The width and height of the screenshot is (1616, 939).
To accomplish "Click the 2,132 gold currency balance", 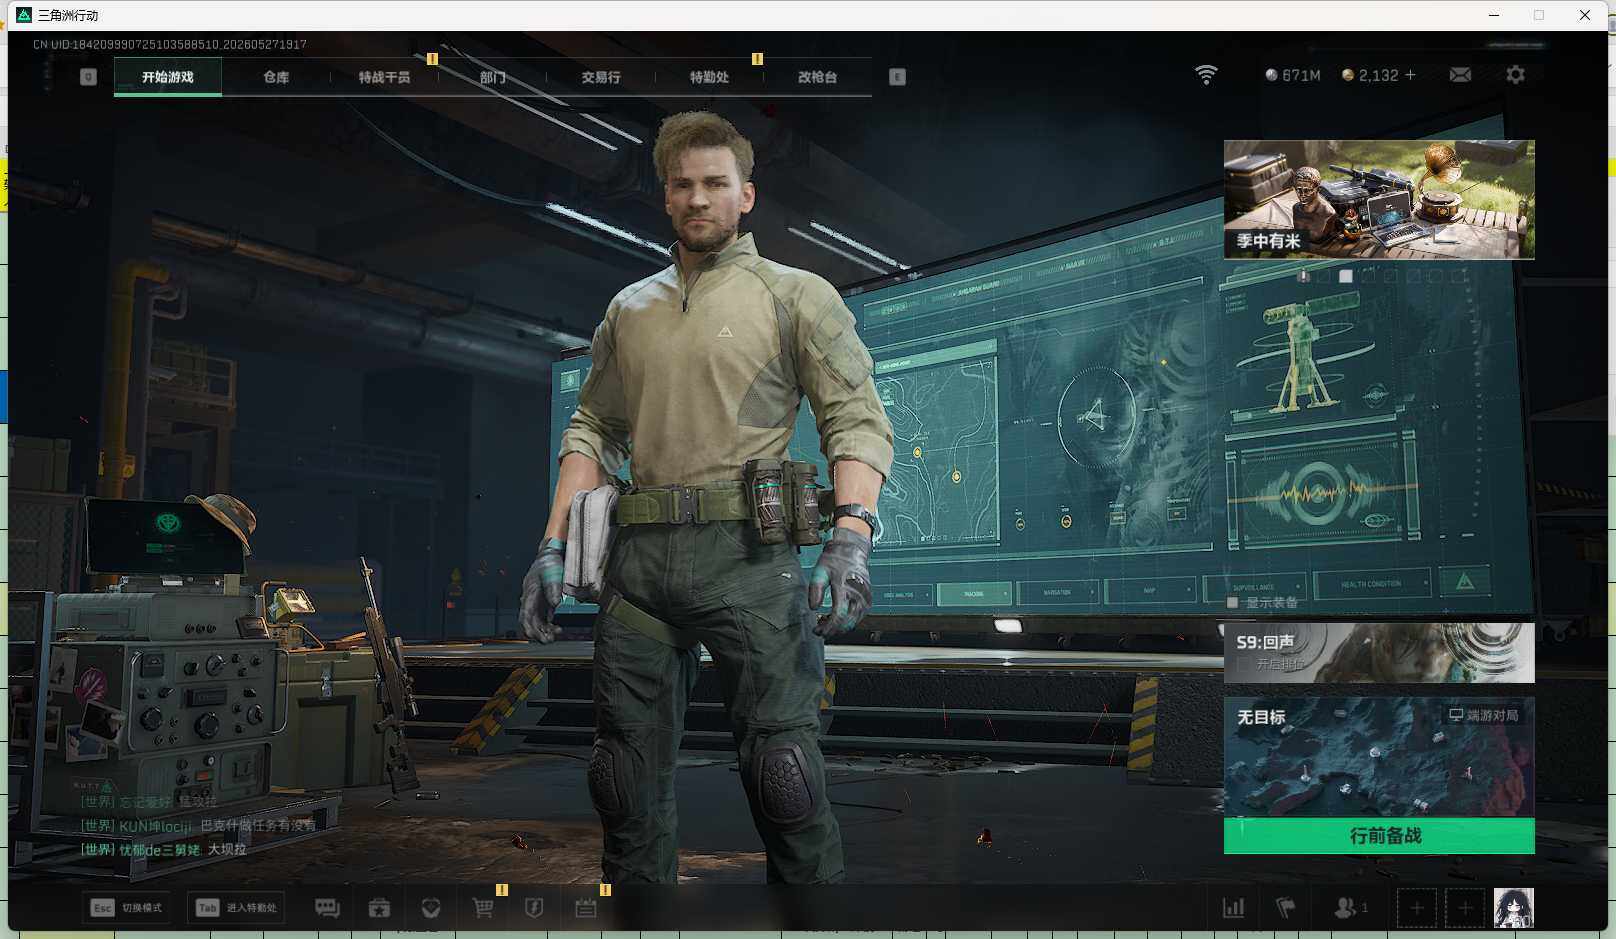I will tap(1370, 75).
